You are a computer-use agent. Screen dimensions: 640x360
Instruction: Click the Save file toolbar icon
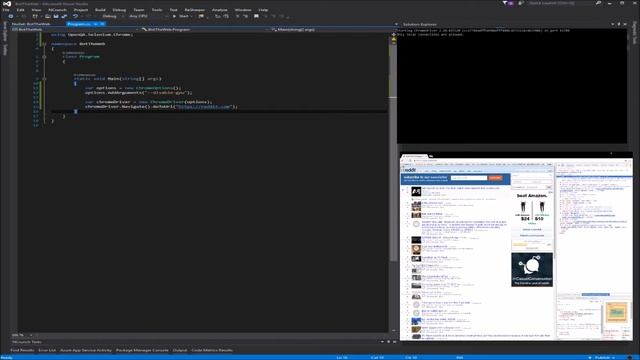(x=56, y=16)
